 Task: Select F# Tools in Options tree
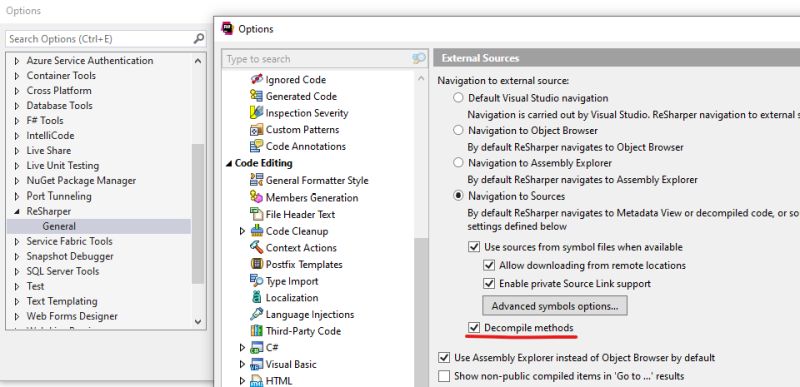click(45, 121)
